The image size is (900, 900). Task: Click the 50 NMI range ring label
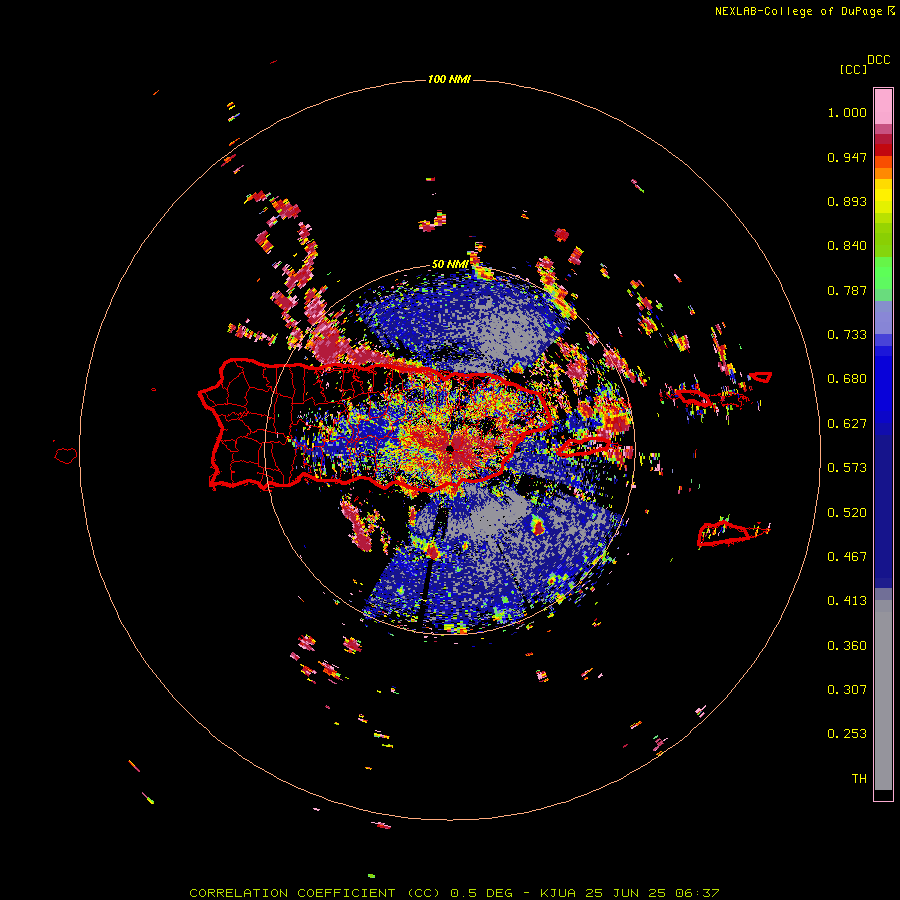click(449, 265)
